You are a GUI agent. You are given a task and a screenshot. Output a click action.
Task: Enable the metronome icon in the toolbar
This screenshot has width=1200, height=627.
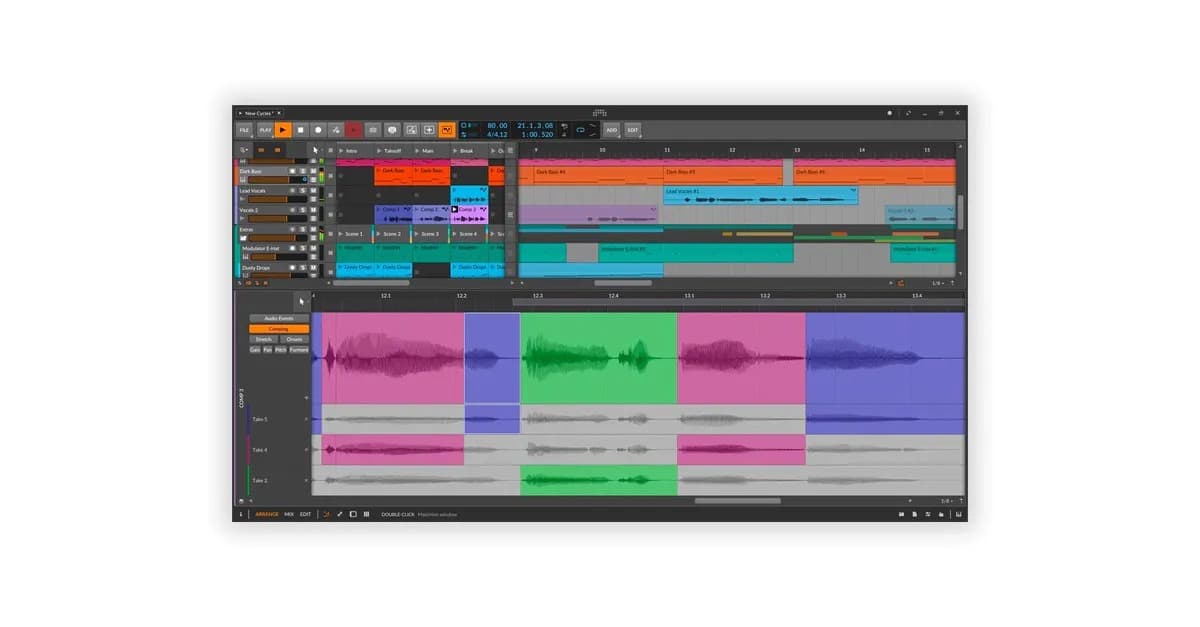336,129
